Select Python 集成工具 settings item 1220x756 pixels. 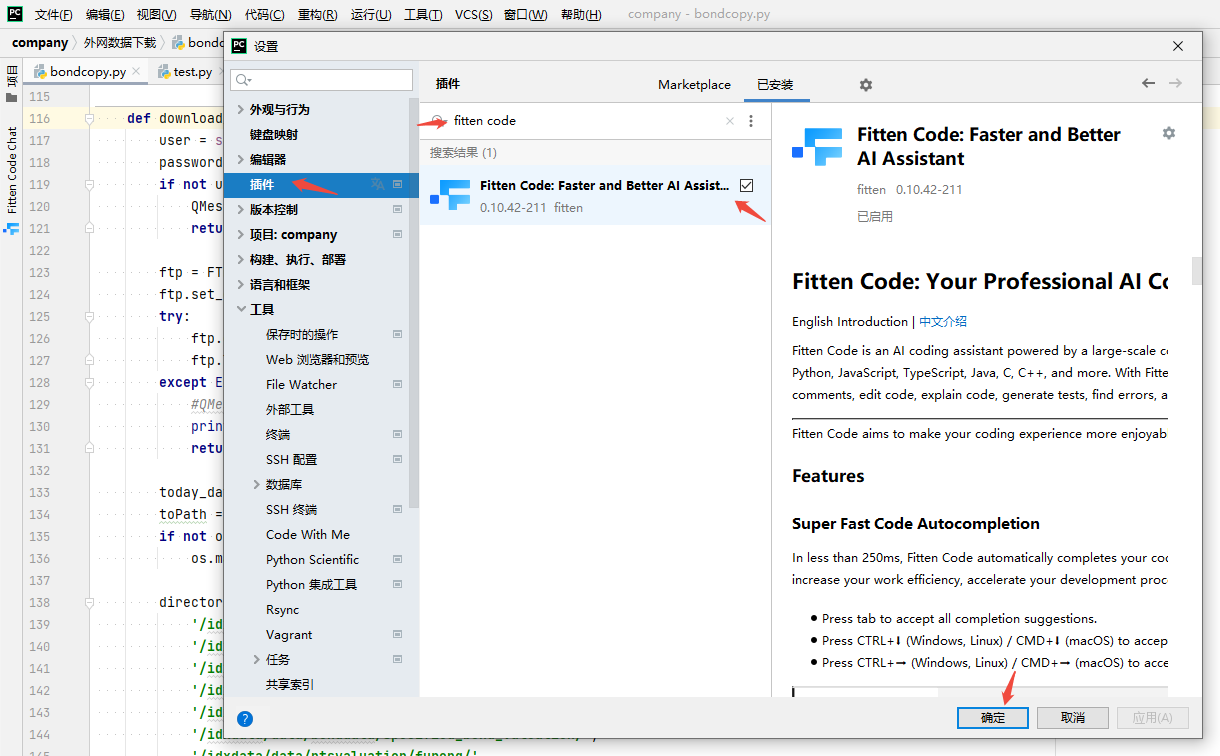311,584
